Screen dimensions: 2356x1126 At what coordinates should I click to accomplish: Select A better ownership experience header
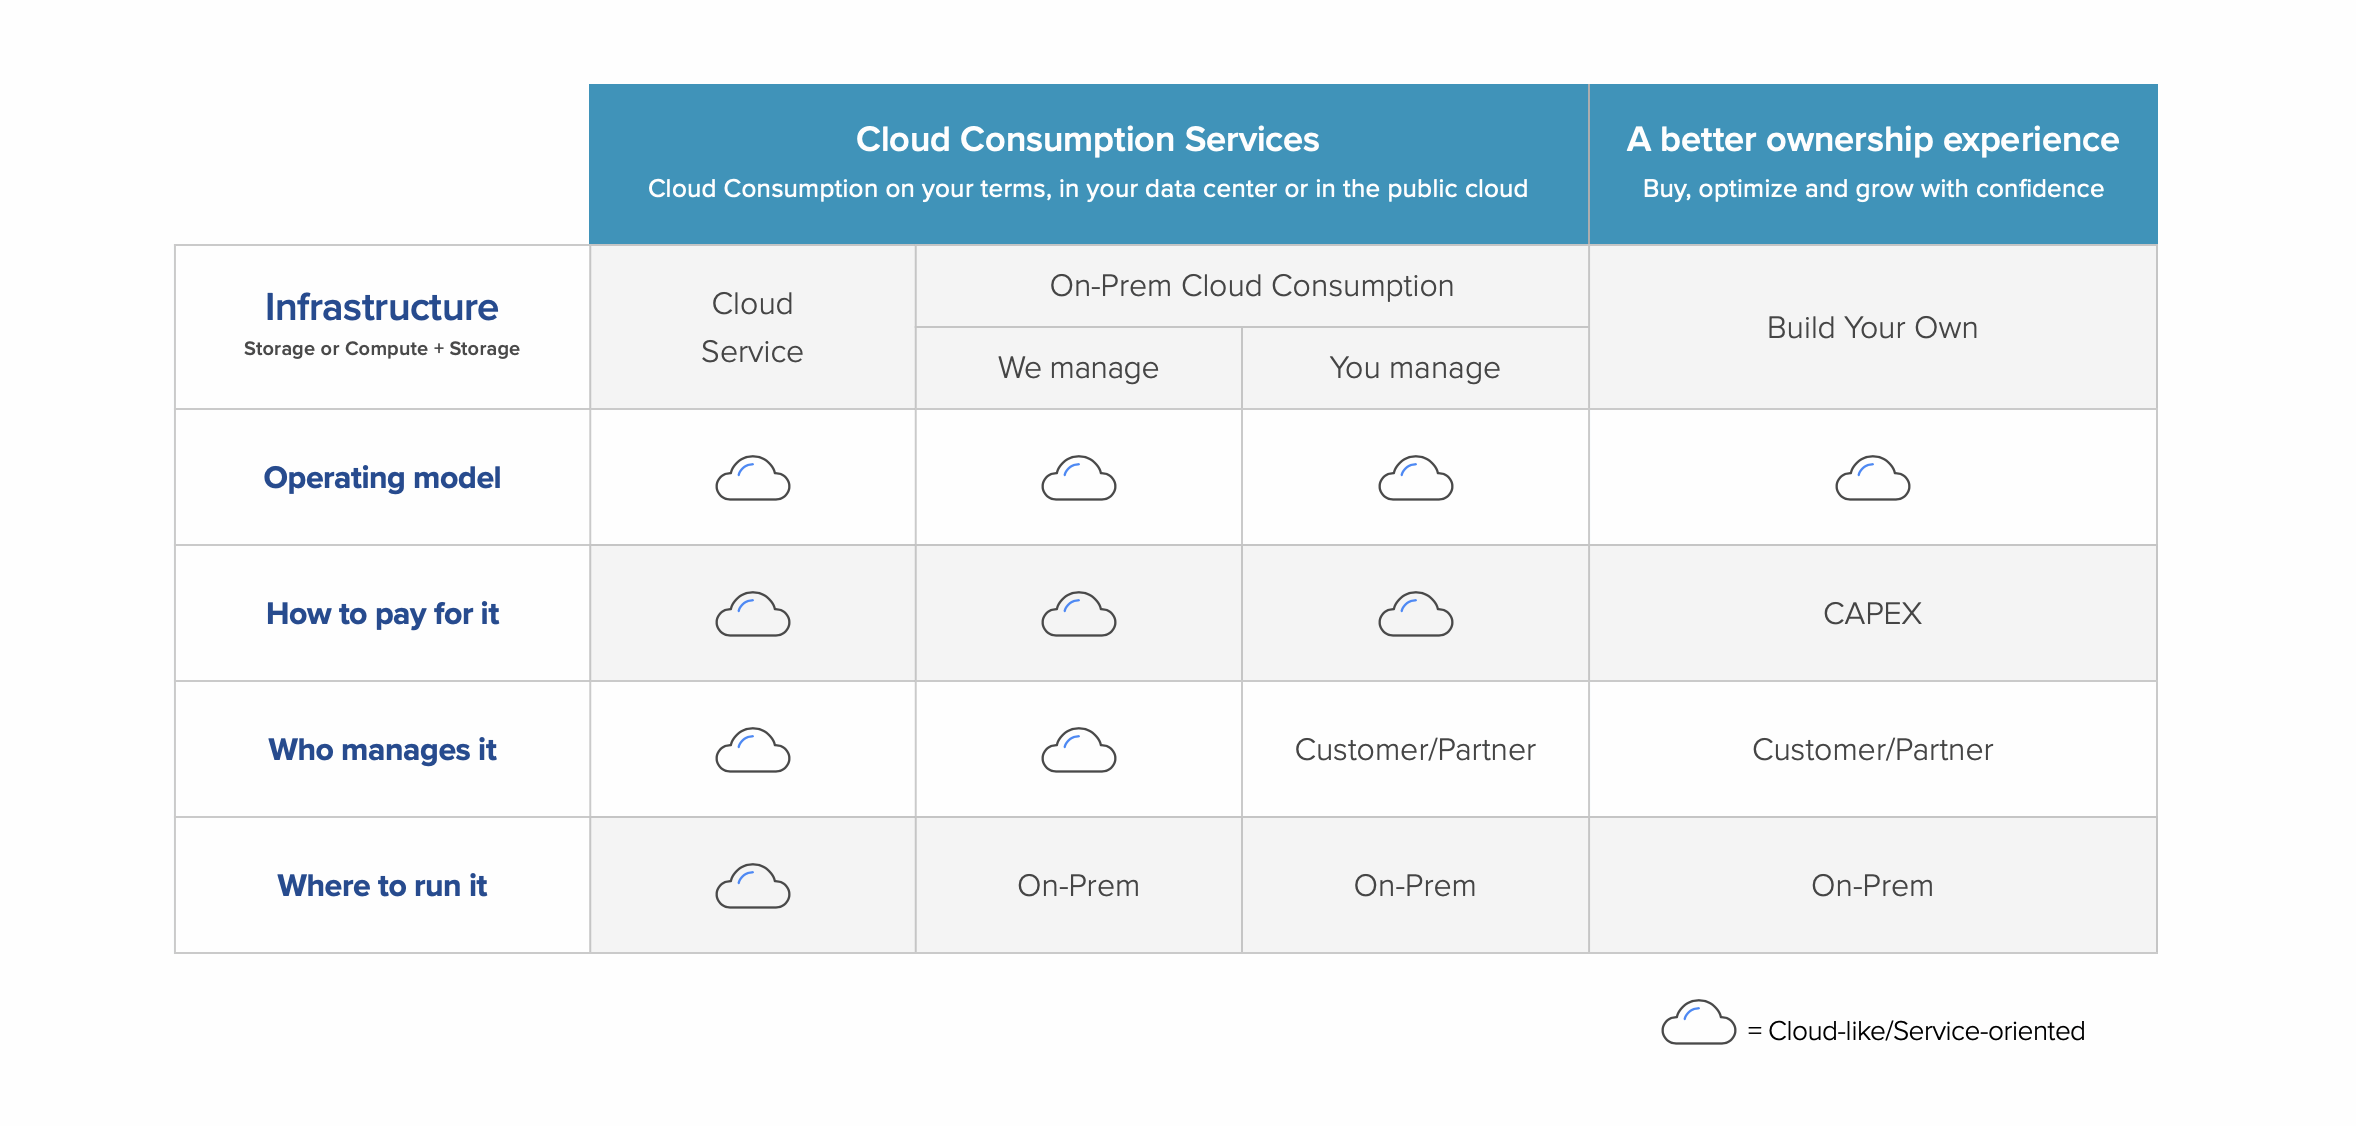coord(1872,140)
